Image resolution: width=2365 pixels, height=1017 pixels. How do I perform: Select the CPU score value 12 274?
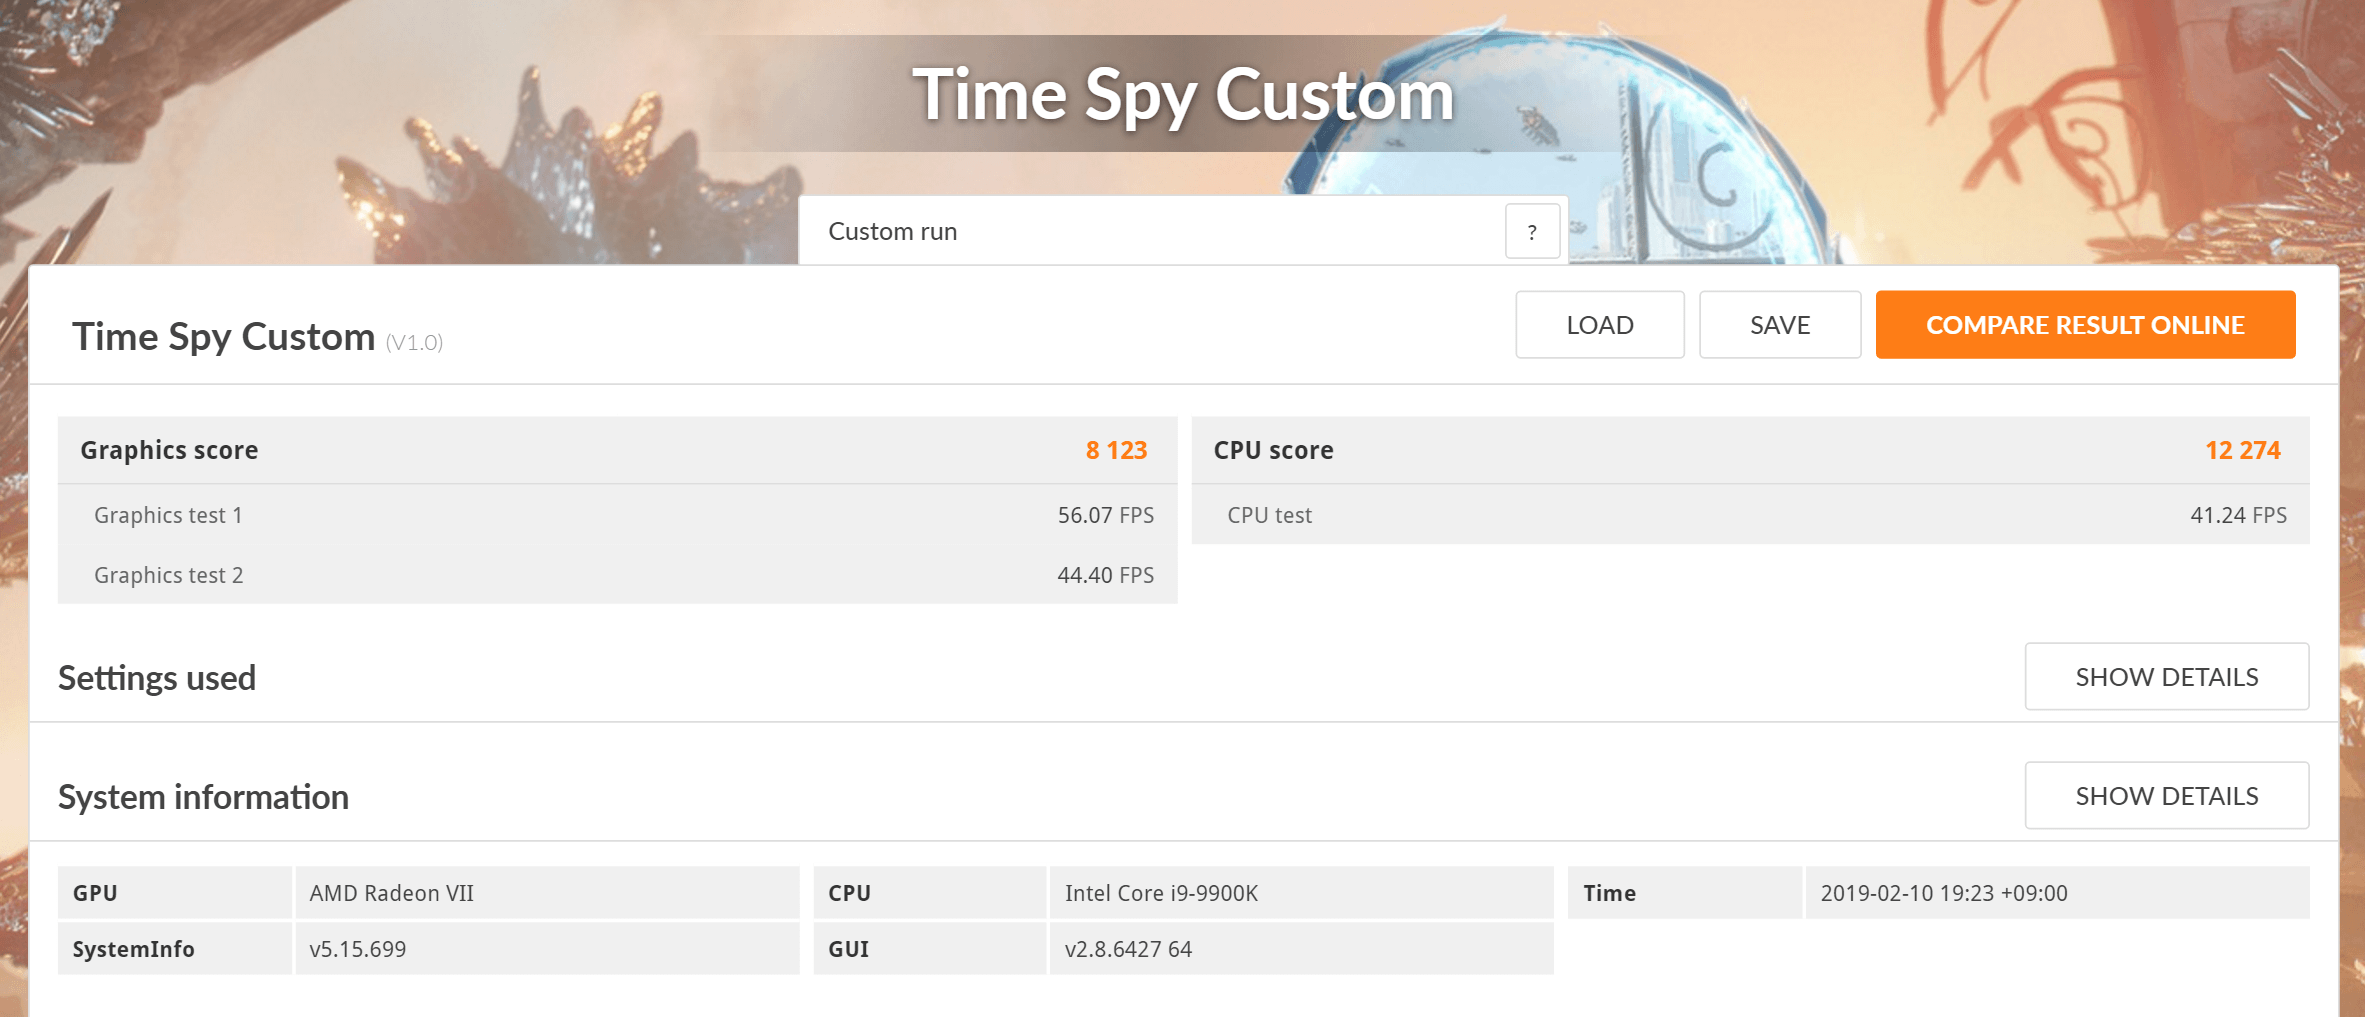click(x=2243, y=450)
